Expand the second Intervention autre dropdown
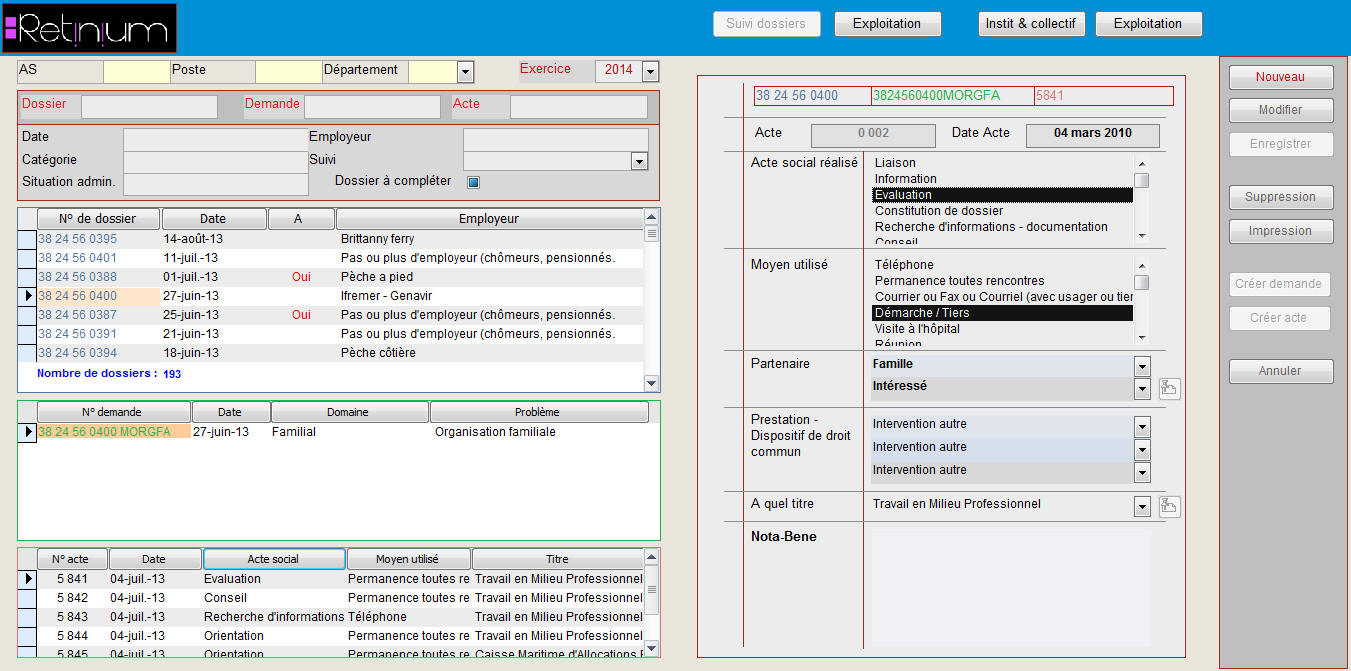This screenshot has width=1351, height=671. coord(1142,450)
